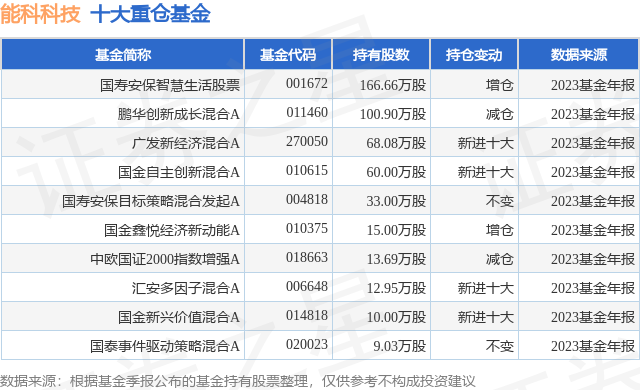Select the 数据来源 footnote disclaimer text
This screenshot has height=390, width=640.
point(238,381)
